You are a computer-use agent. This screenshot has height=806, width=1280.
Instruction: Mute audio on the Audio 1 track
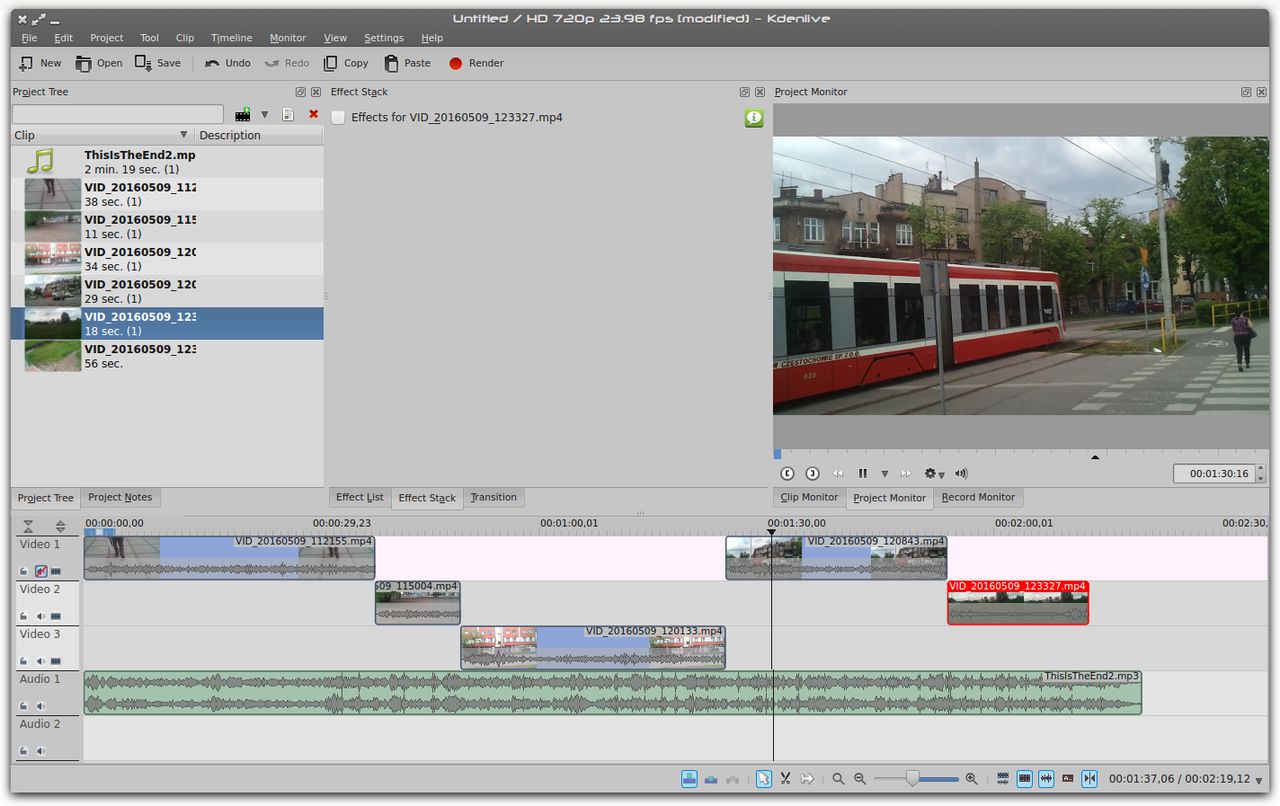pos(41,706)
